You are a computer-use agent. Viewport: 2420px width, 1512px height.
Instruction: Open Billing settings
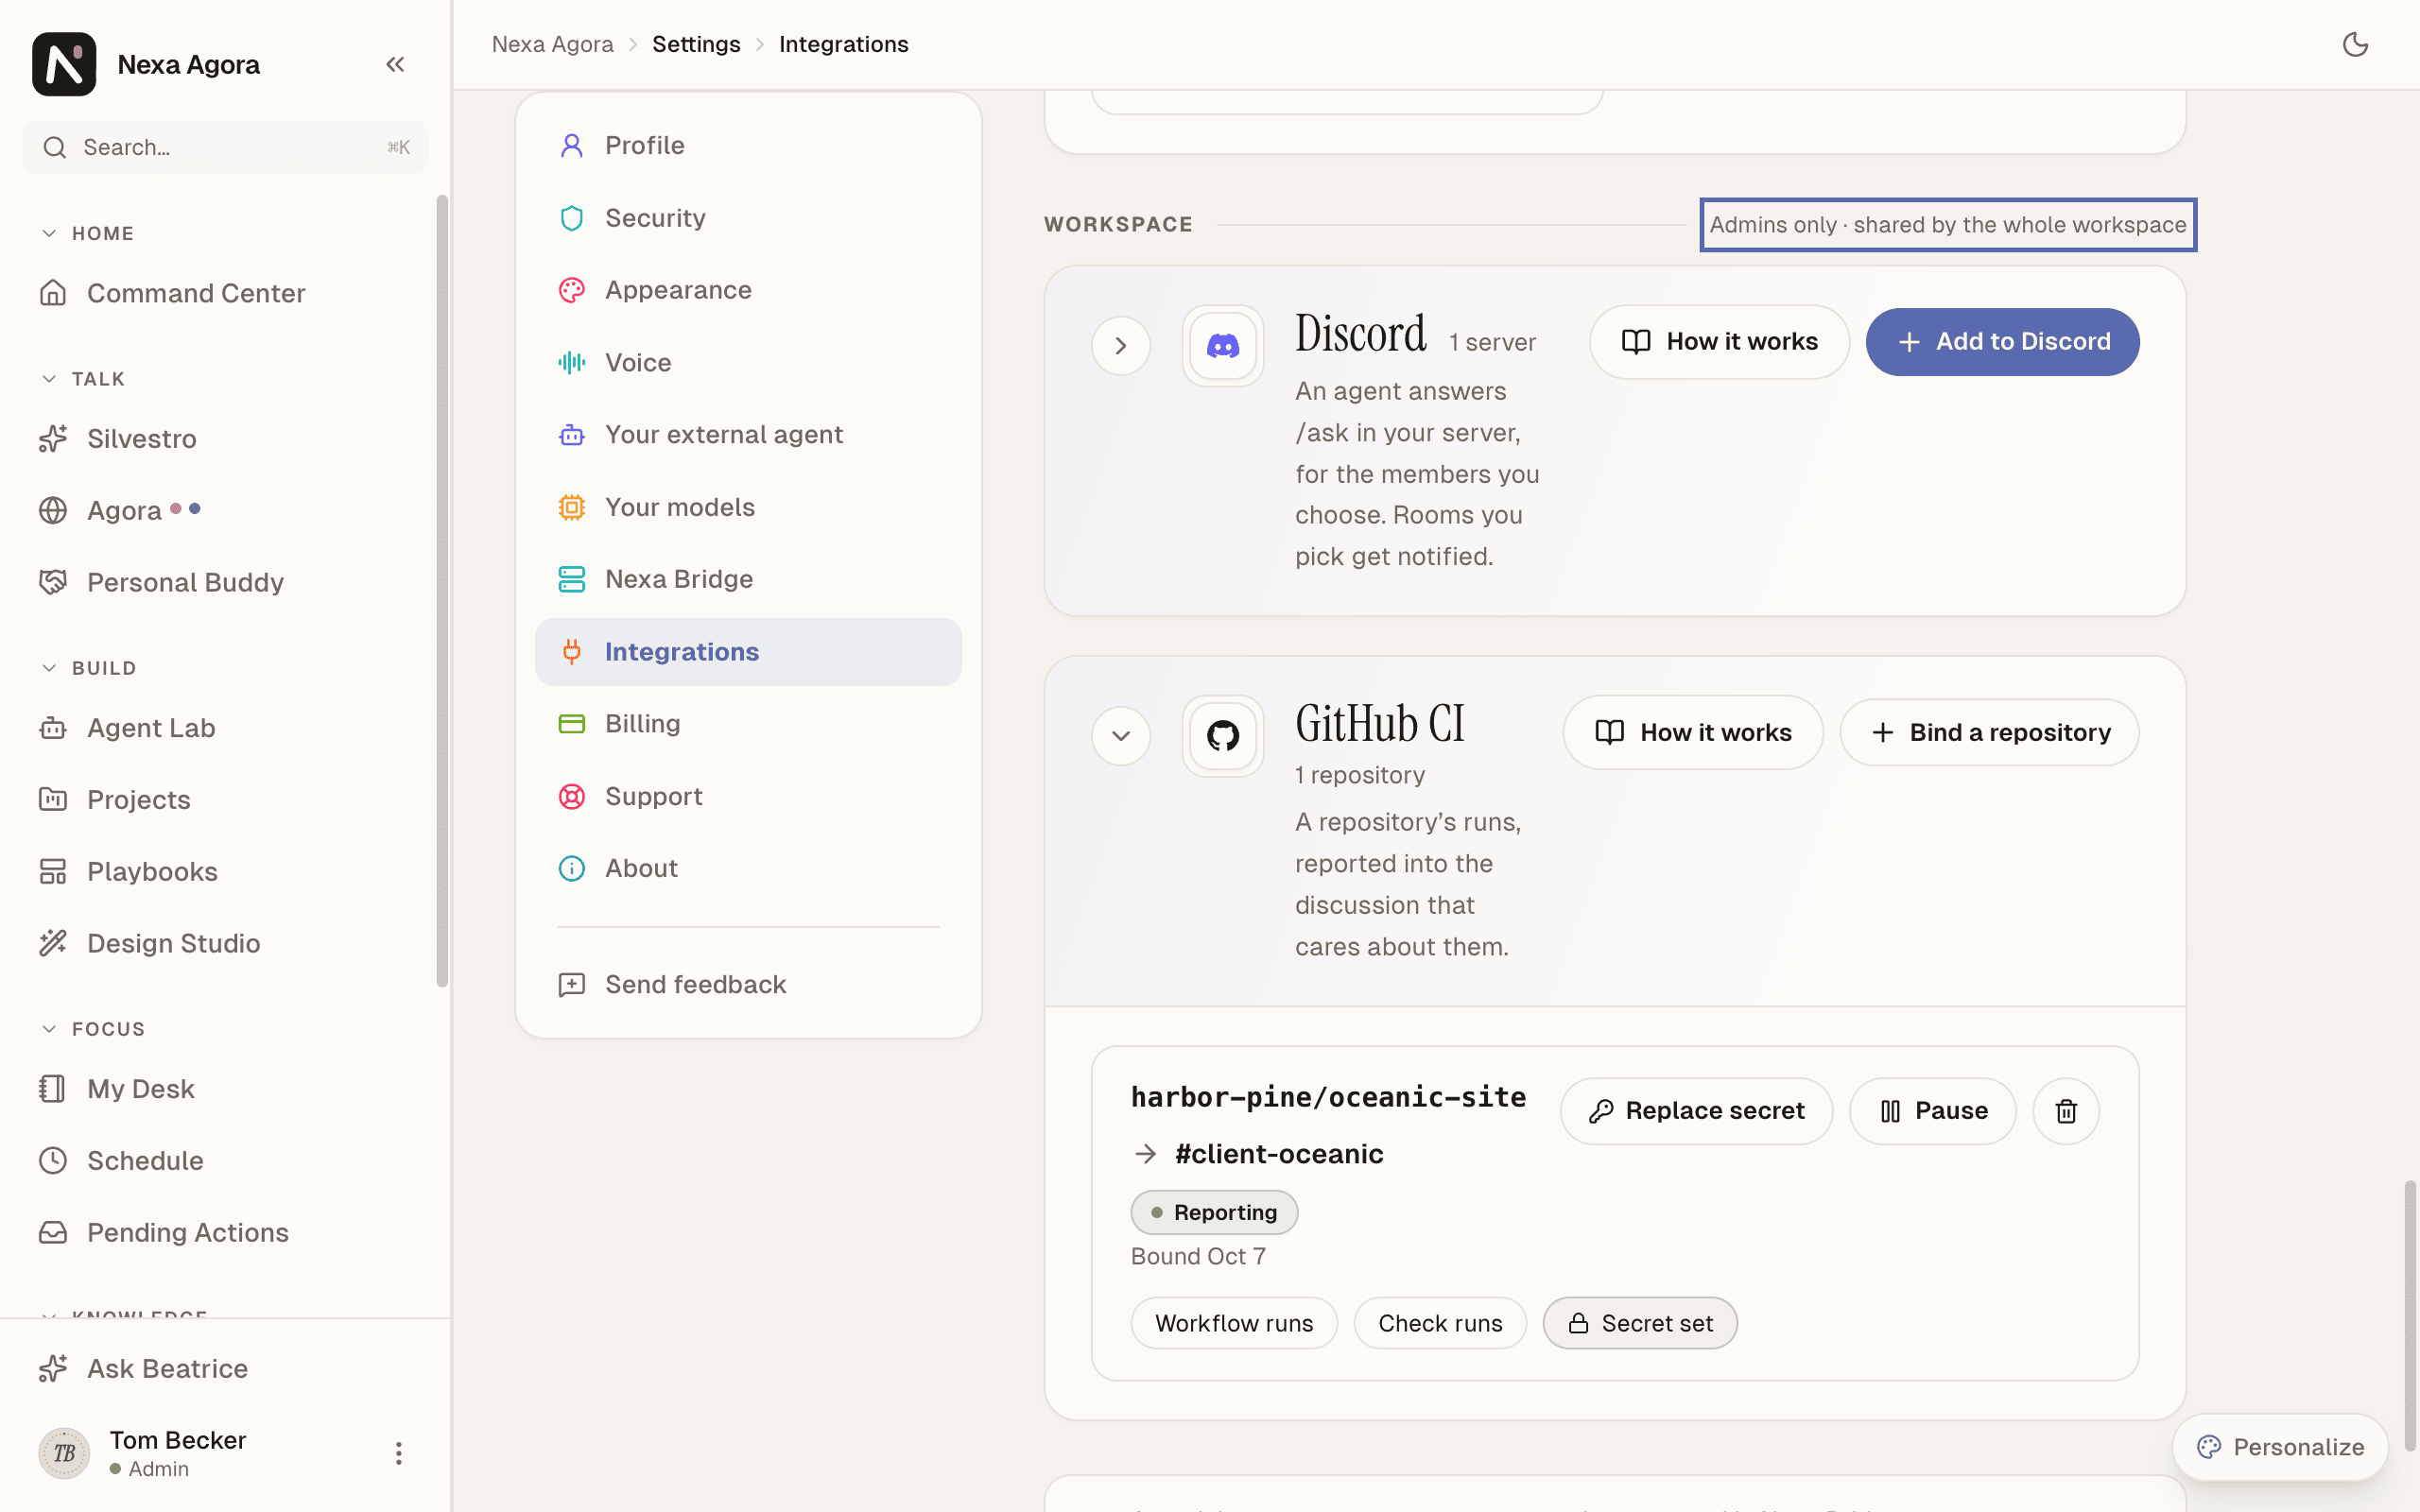pos(748,723)
